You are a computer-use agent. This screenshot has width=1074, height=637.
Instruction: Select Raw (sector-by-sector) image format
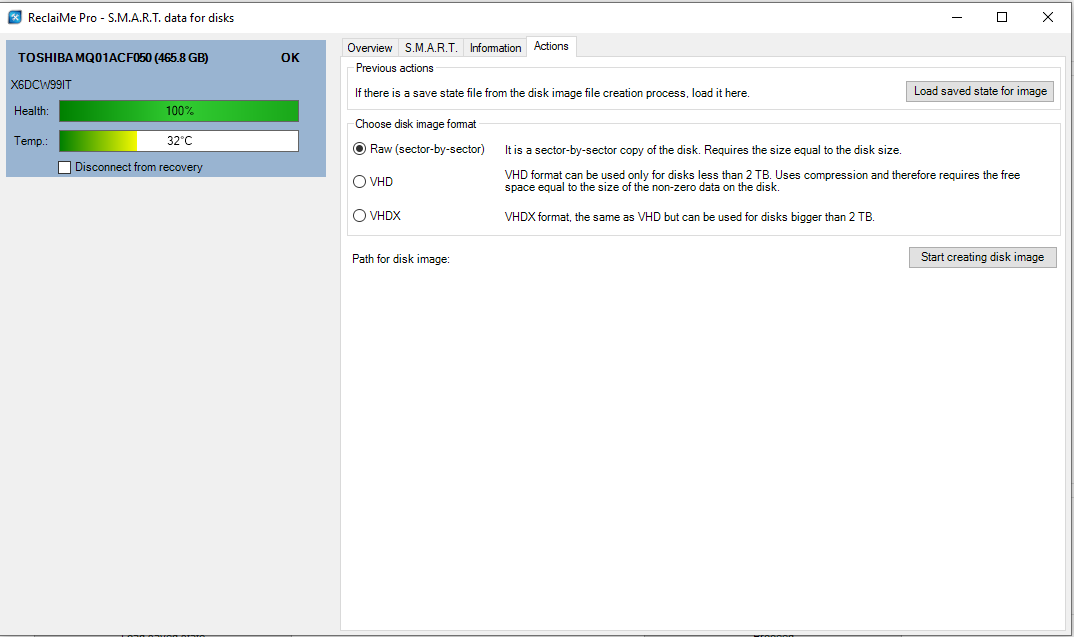click(x=419, y=149)
